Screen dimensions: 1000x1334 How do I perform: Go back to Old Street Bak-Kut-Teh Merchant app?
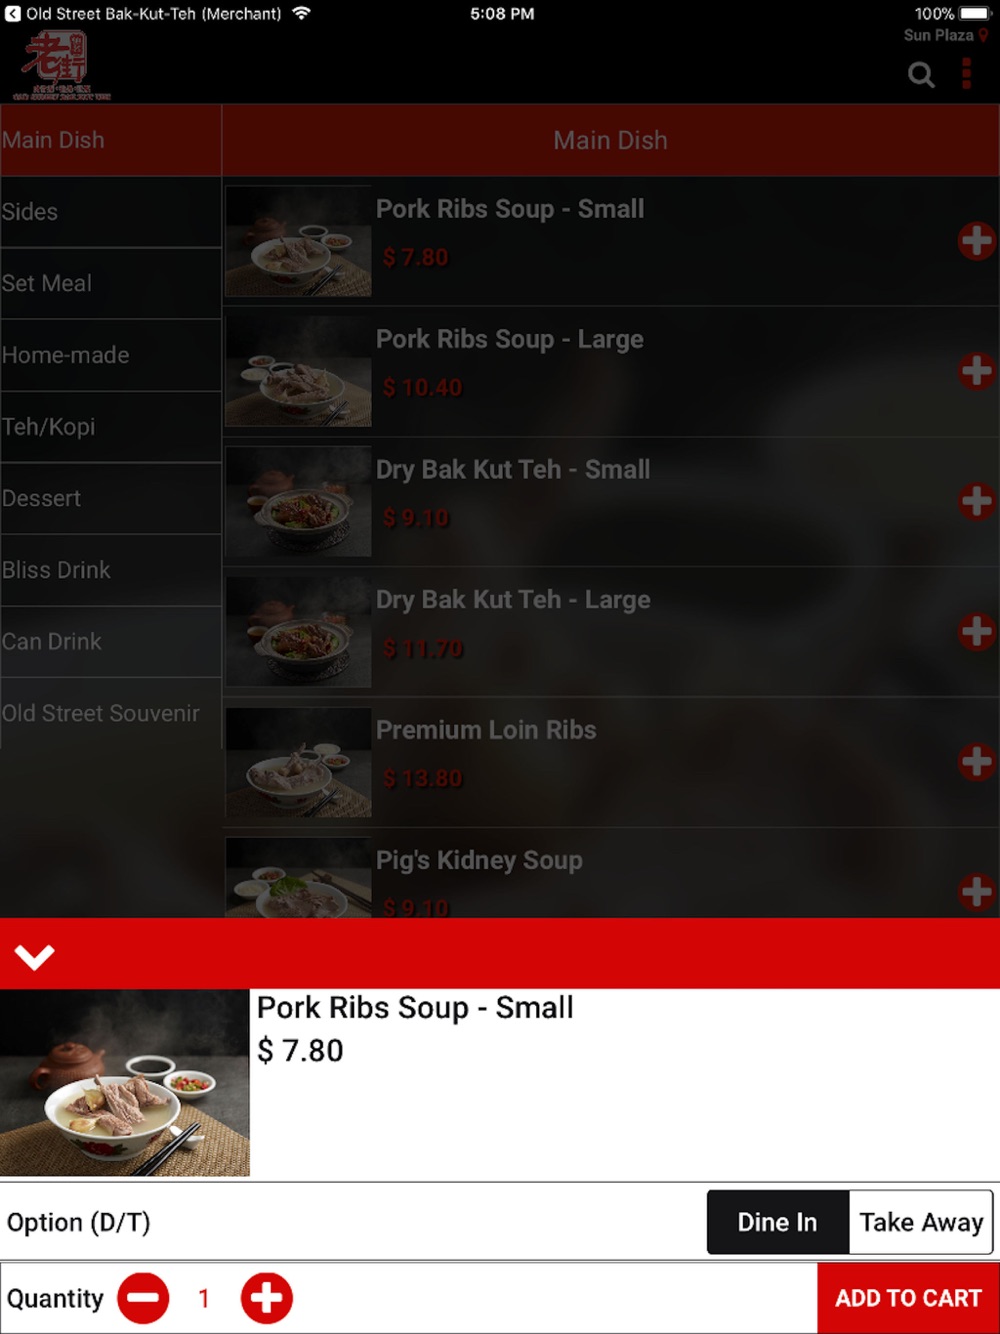(x=144, y=14)
